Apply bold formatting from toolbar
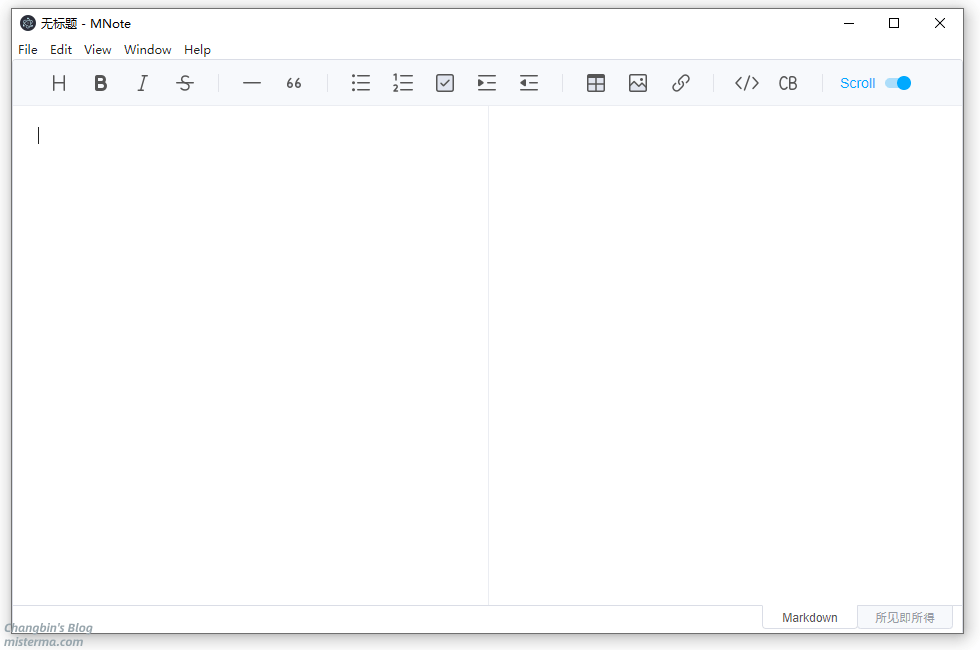This screenshot has height=650, width=980. click(x=101, y=83)
